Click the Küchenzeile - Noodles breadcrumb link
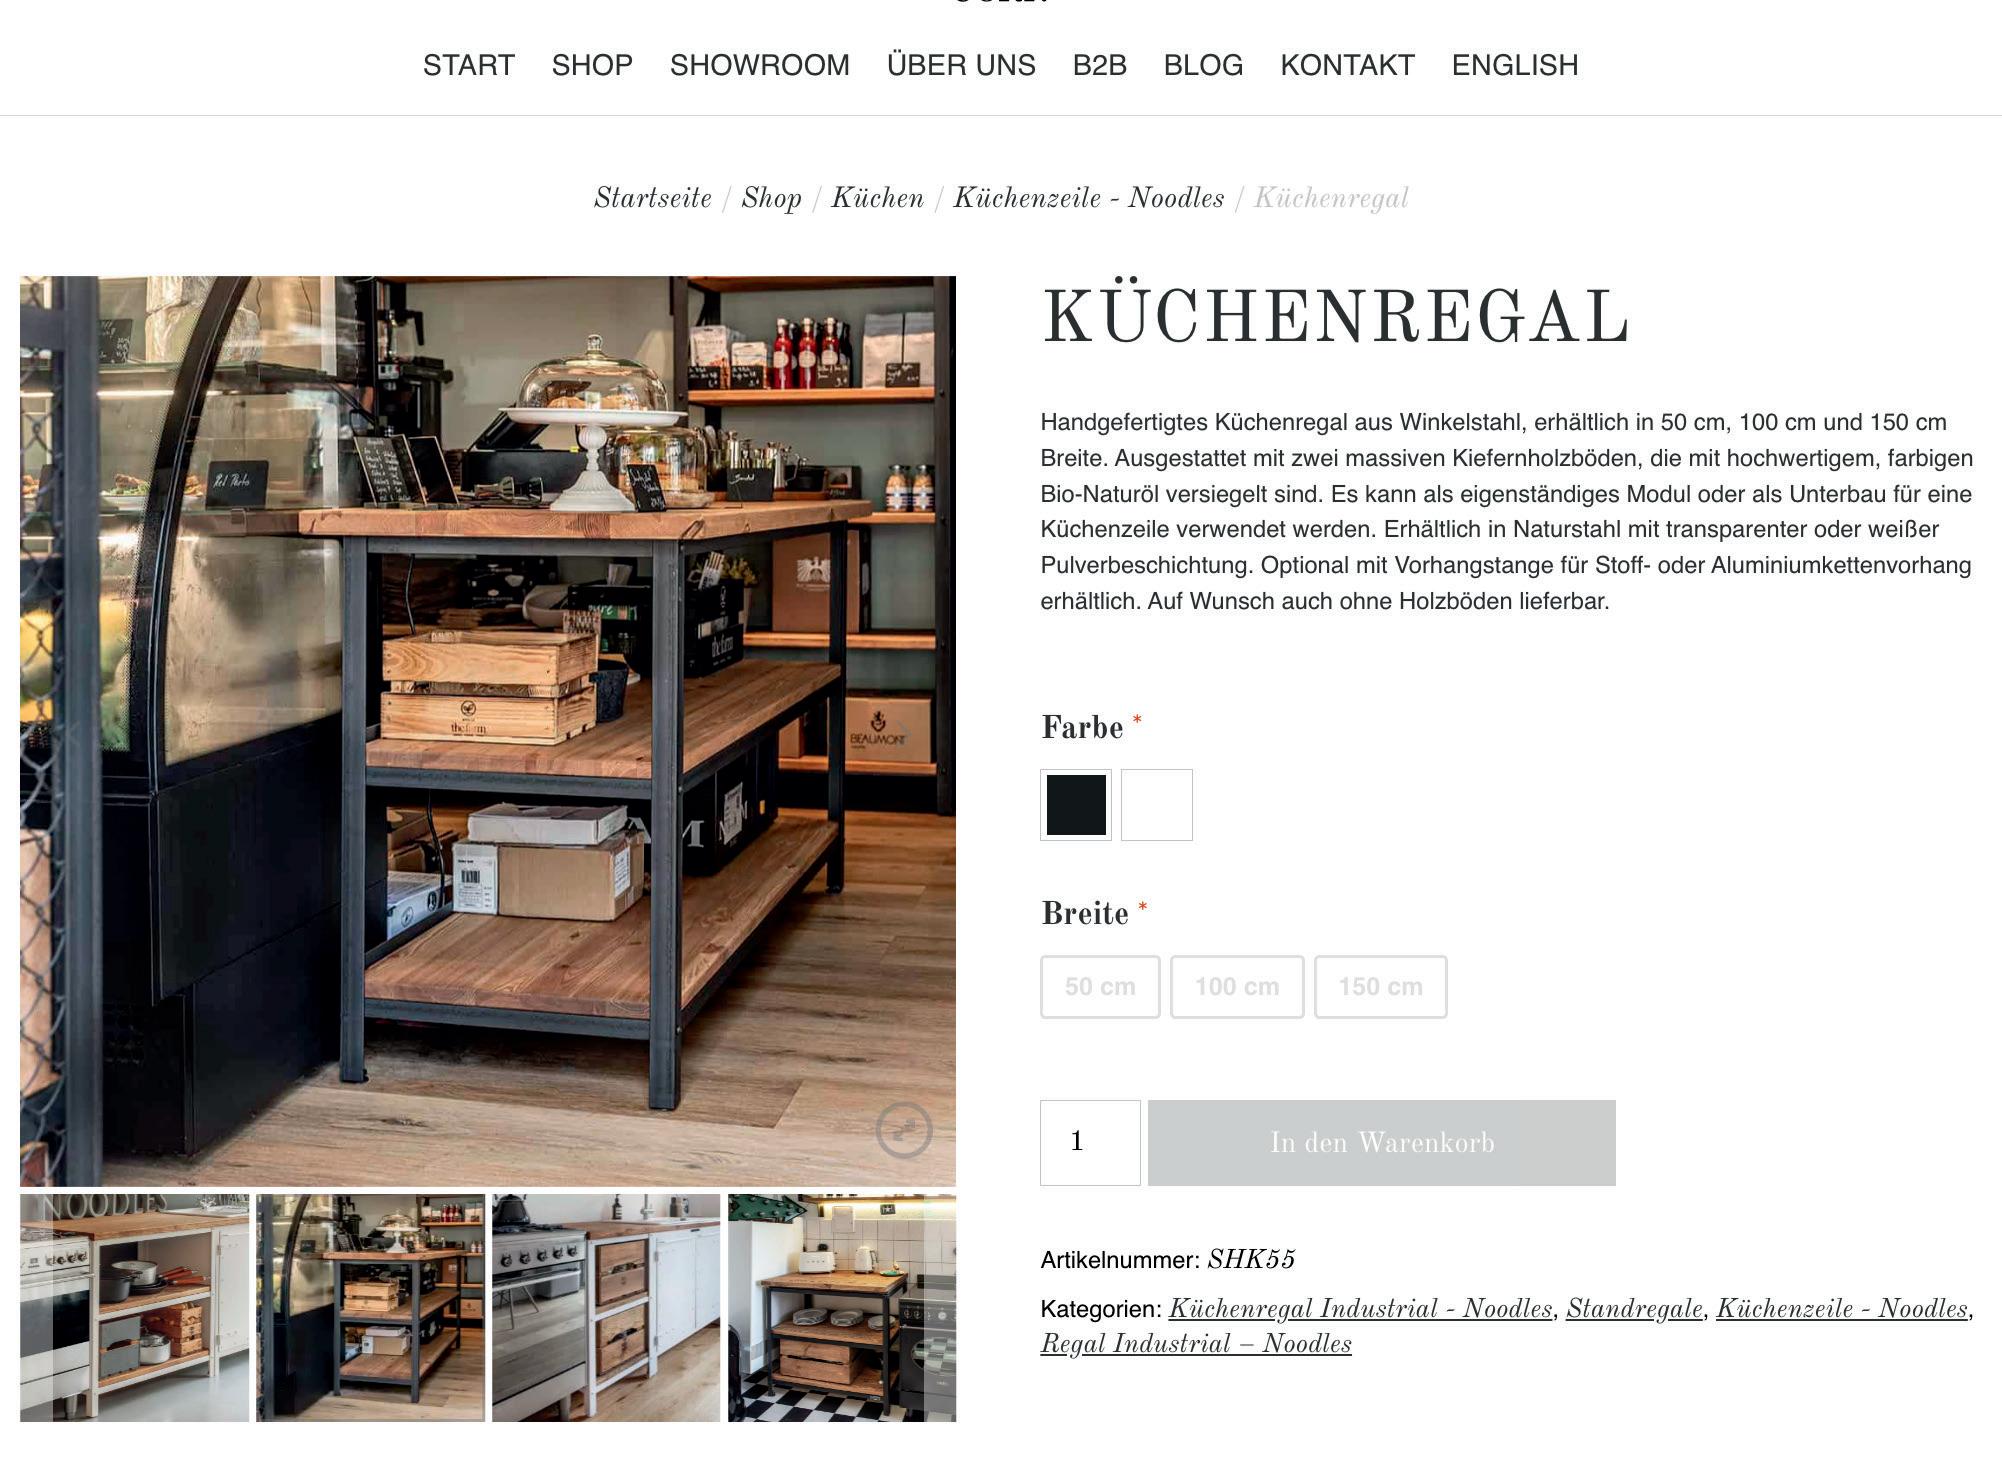This screenshot has height=1484, width=2002. pyautogui.click(x=1089, y=198)
